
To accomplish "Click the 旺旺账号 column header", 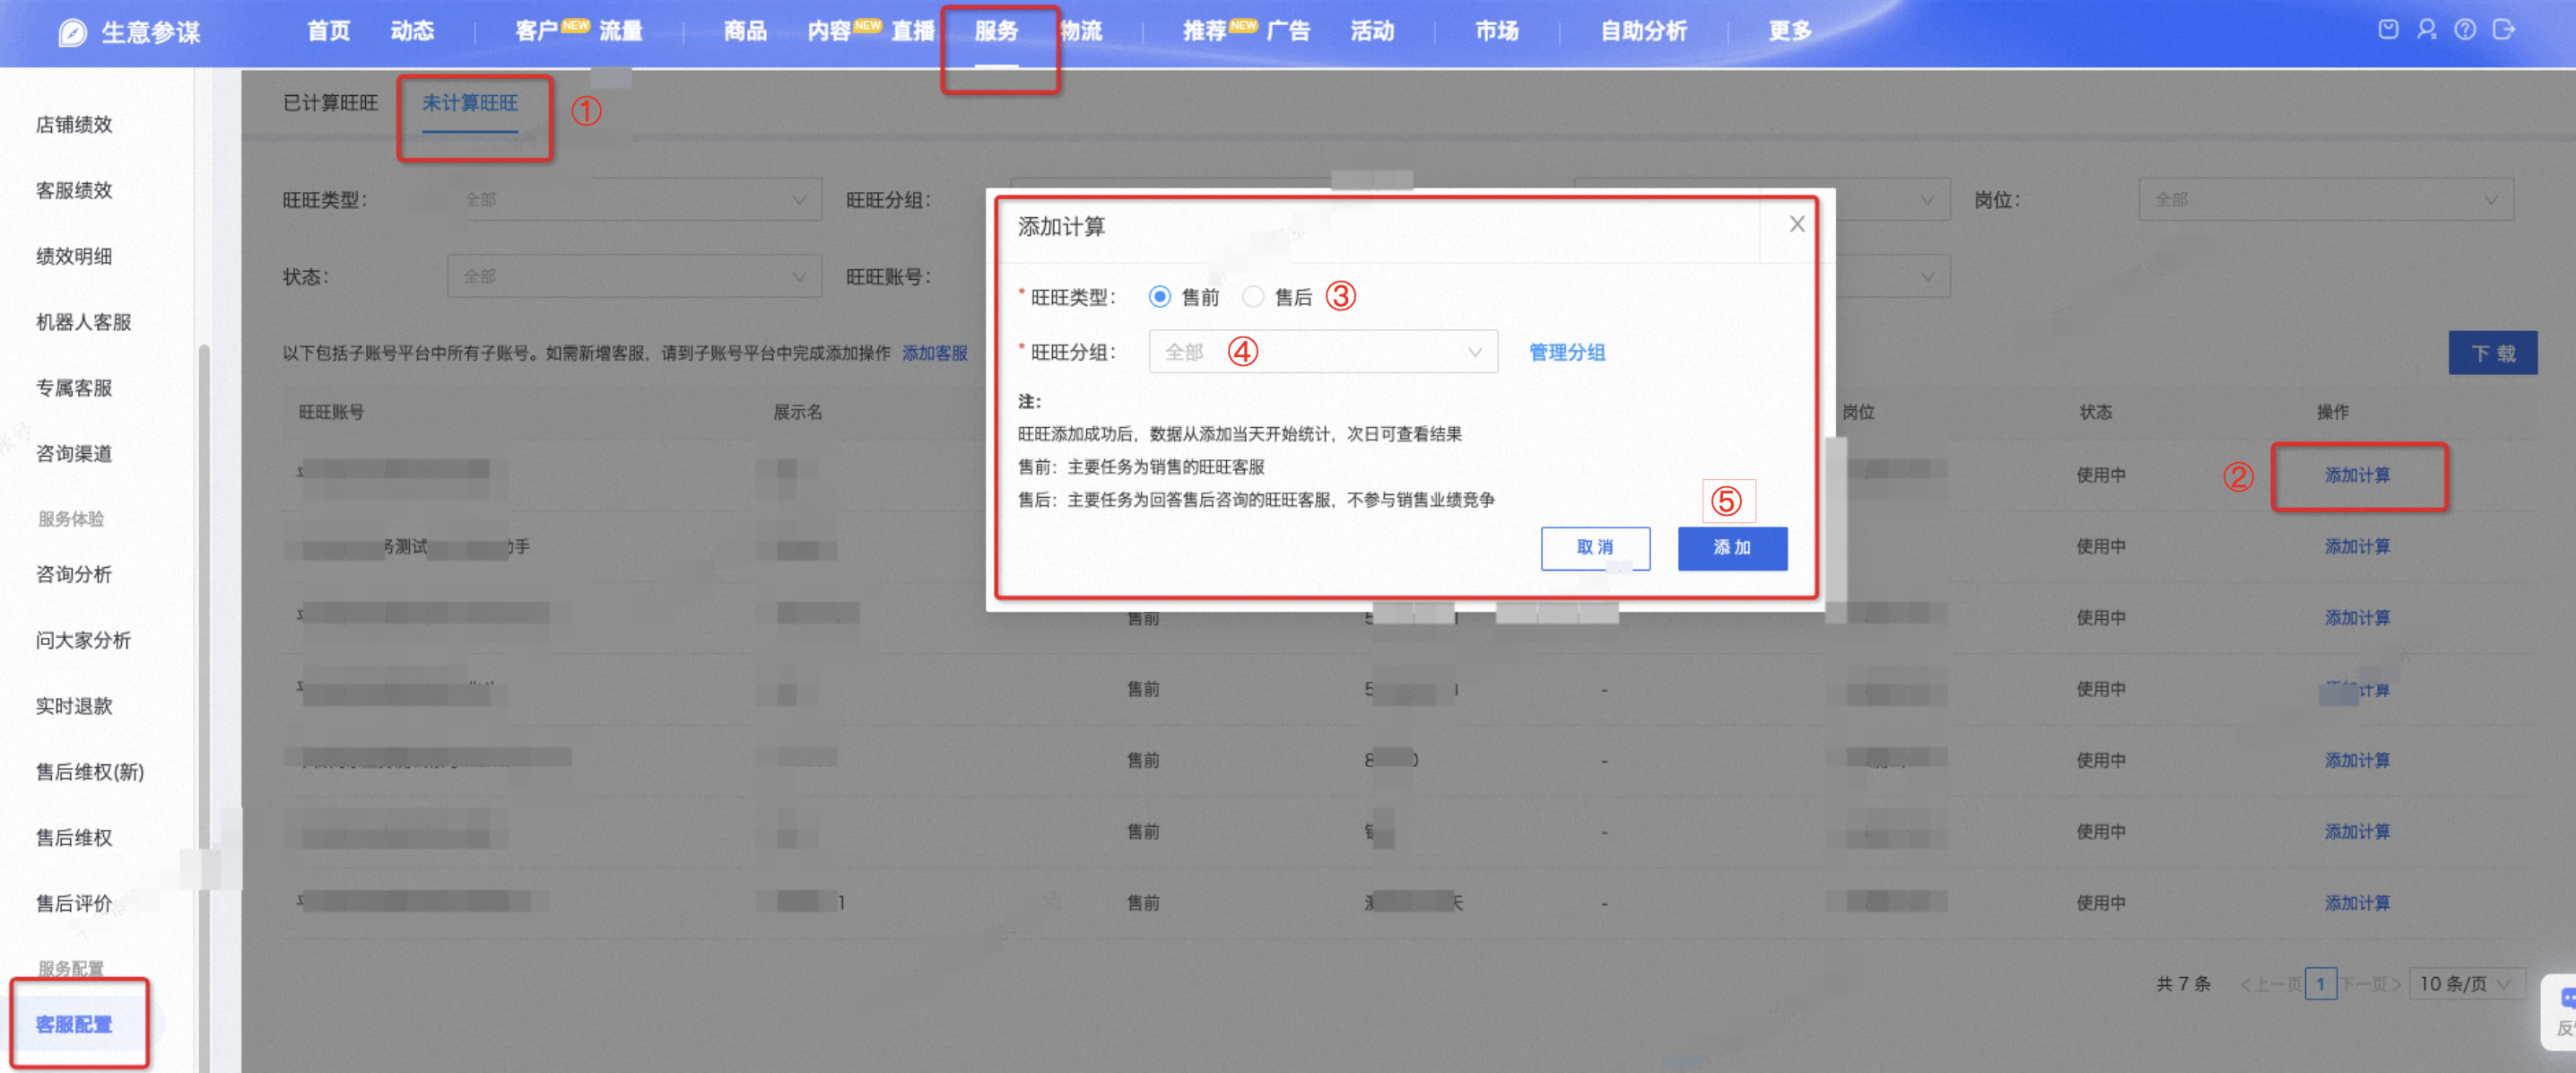I will [331, 412].
